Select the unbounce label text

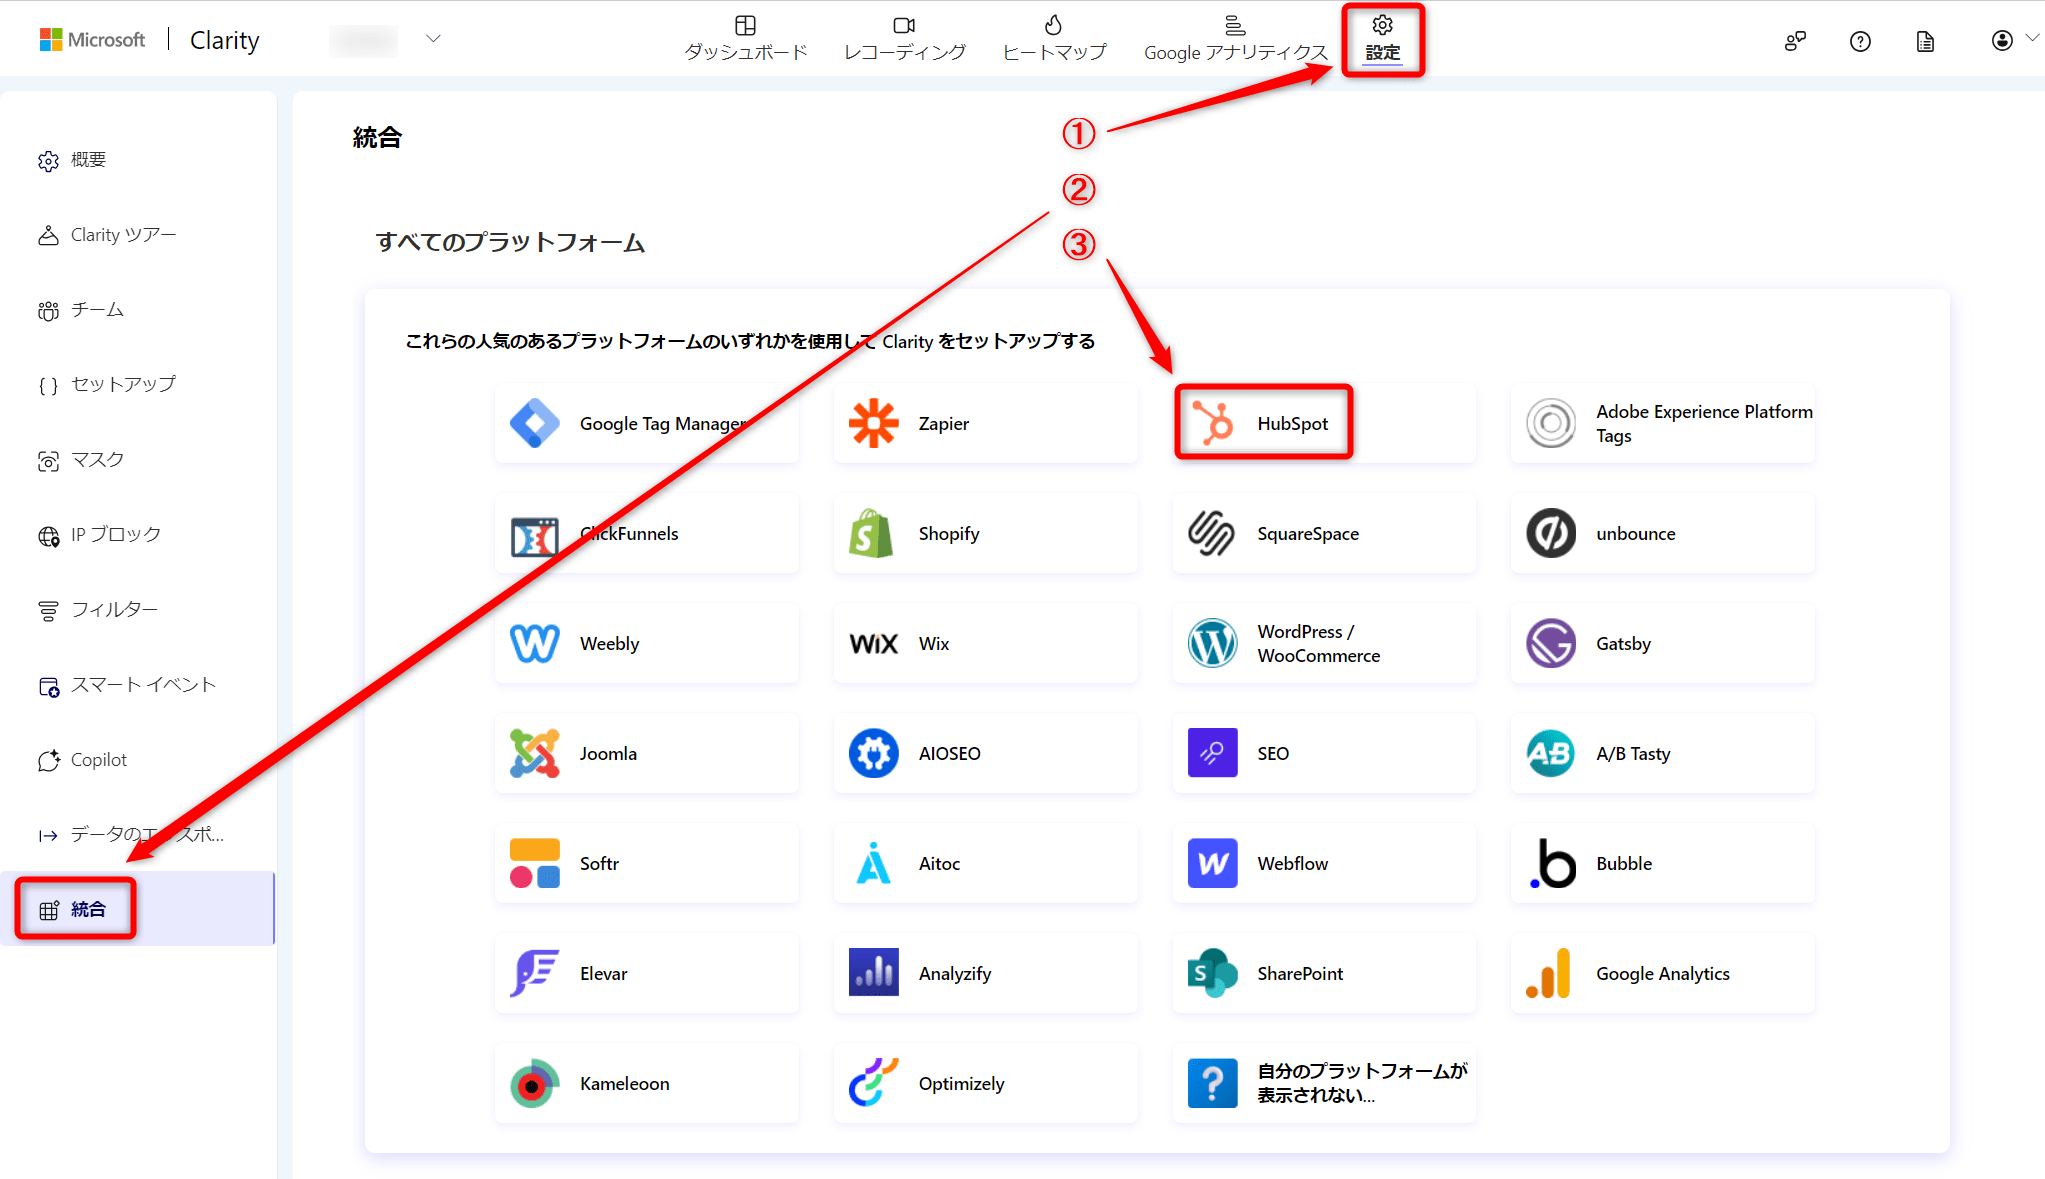tap(1635, 533)
